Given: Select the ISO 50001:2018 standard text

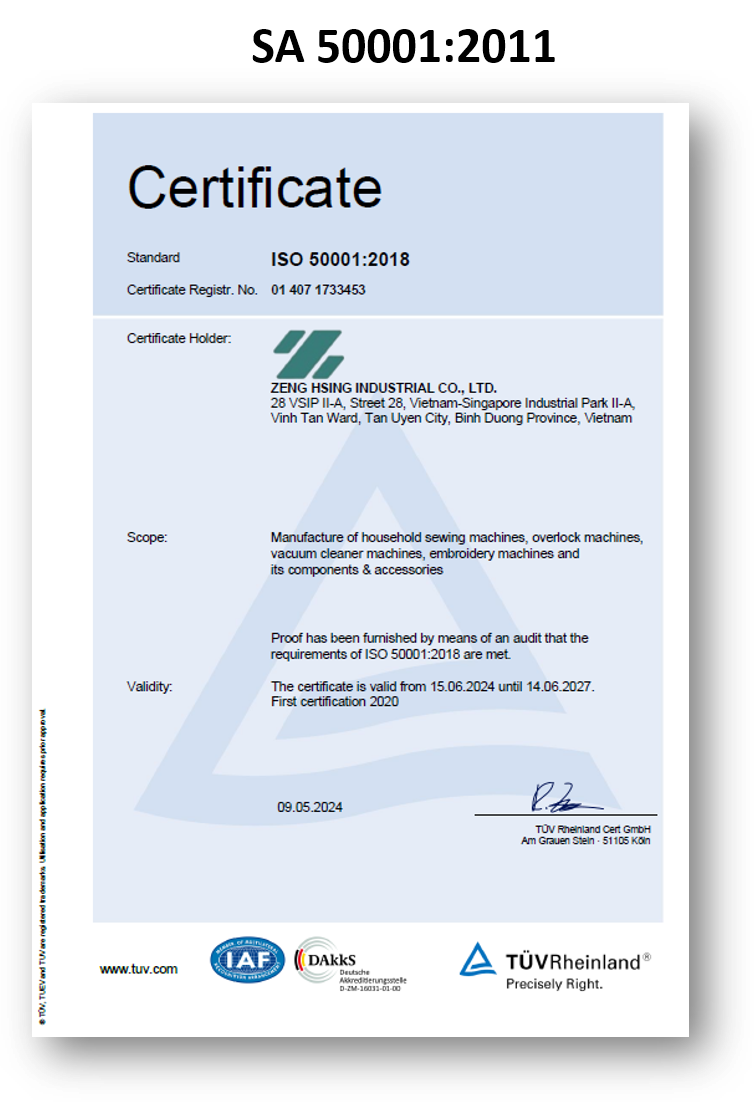Looking at the screenshot, I should 340,260.
